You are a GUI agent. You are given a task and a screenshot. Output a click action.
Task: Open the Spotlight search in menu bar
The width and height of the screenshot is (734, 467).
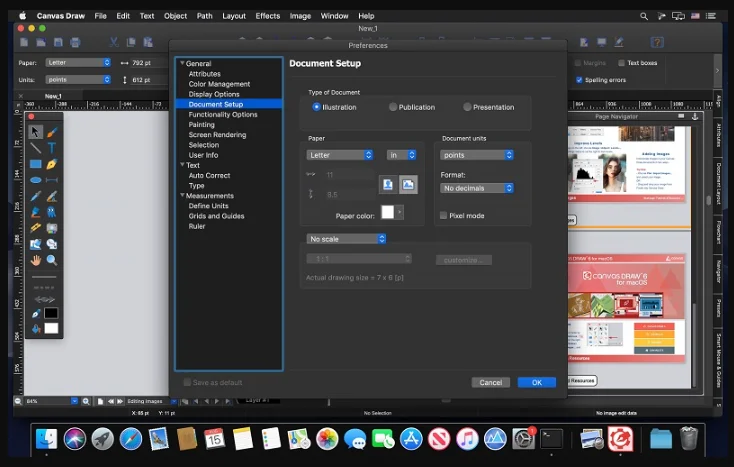[644, 16]
